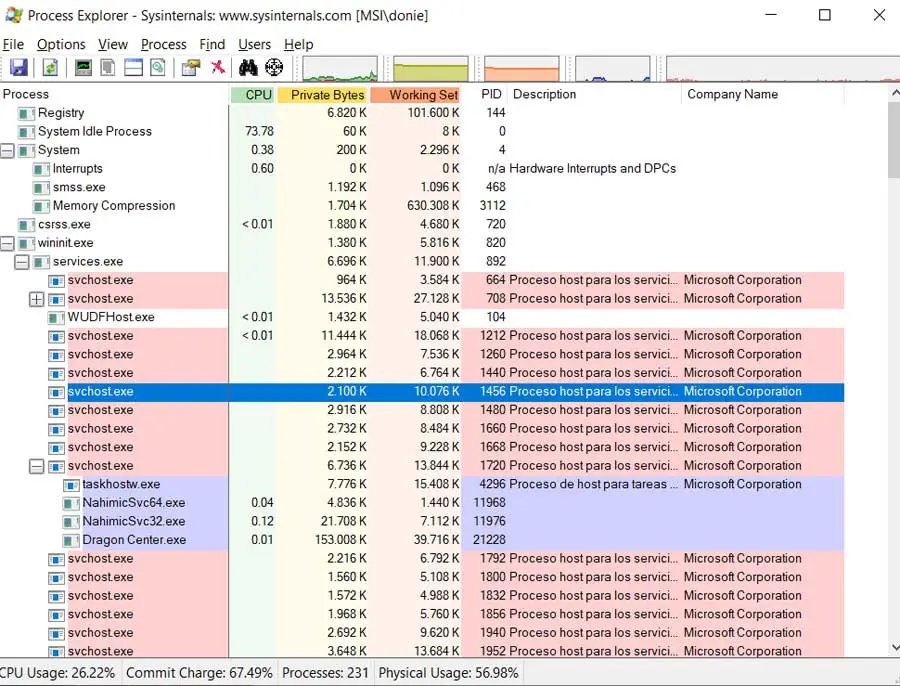Click the icon of svchost.exe PID 1792
This screenshot has height=686, width=900.
56,559
